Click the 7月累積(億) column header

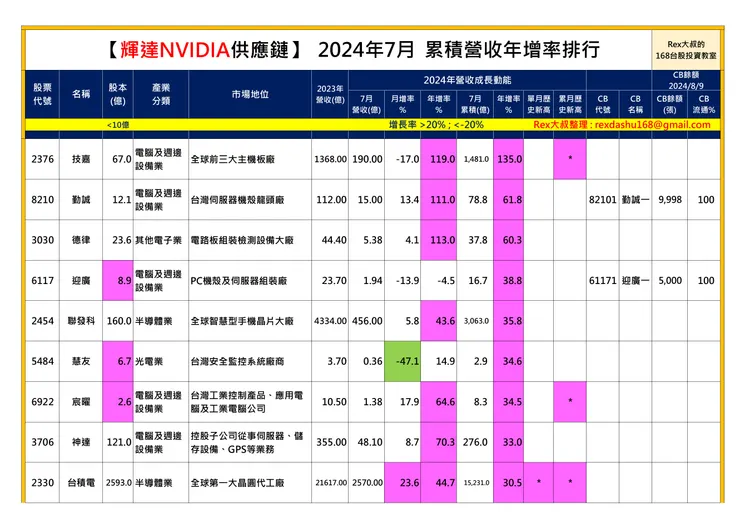[x=475, y=104]
